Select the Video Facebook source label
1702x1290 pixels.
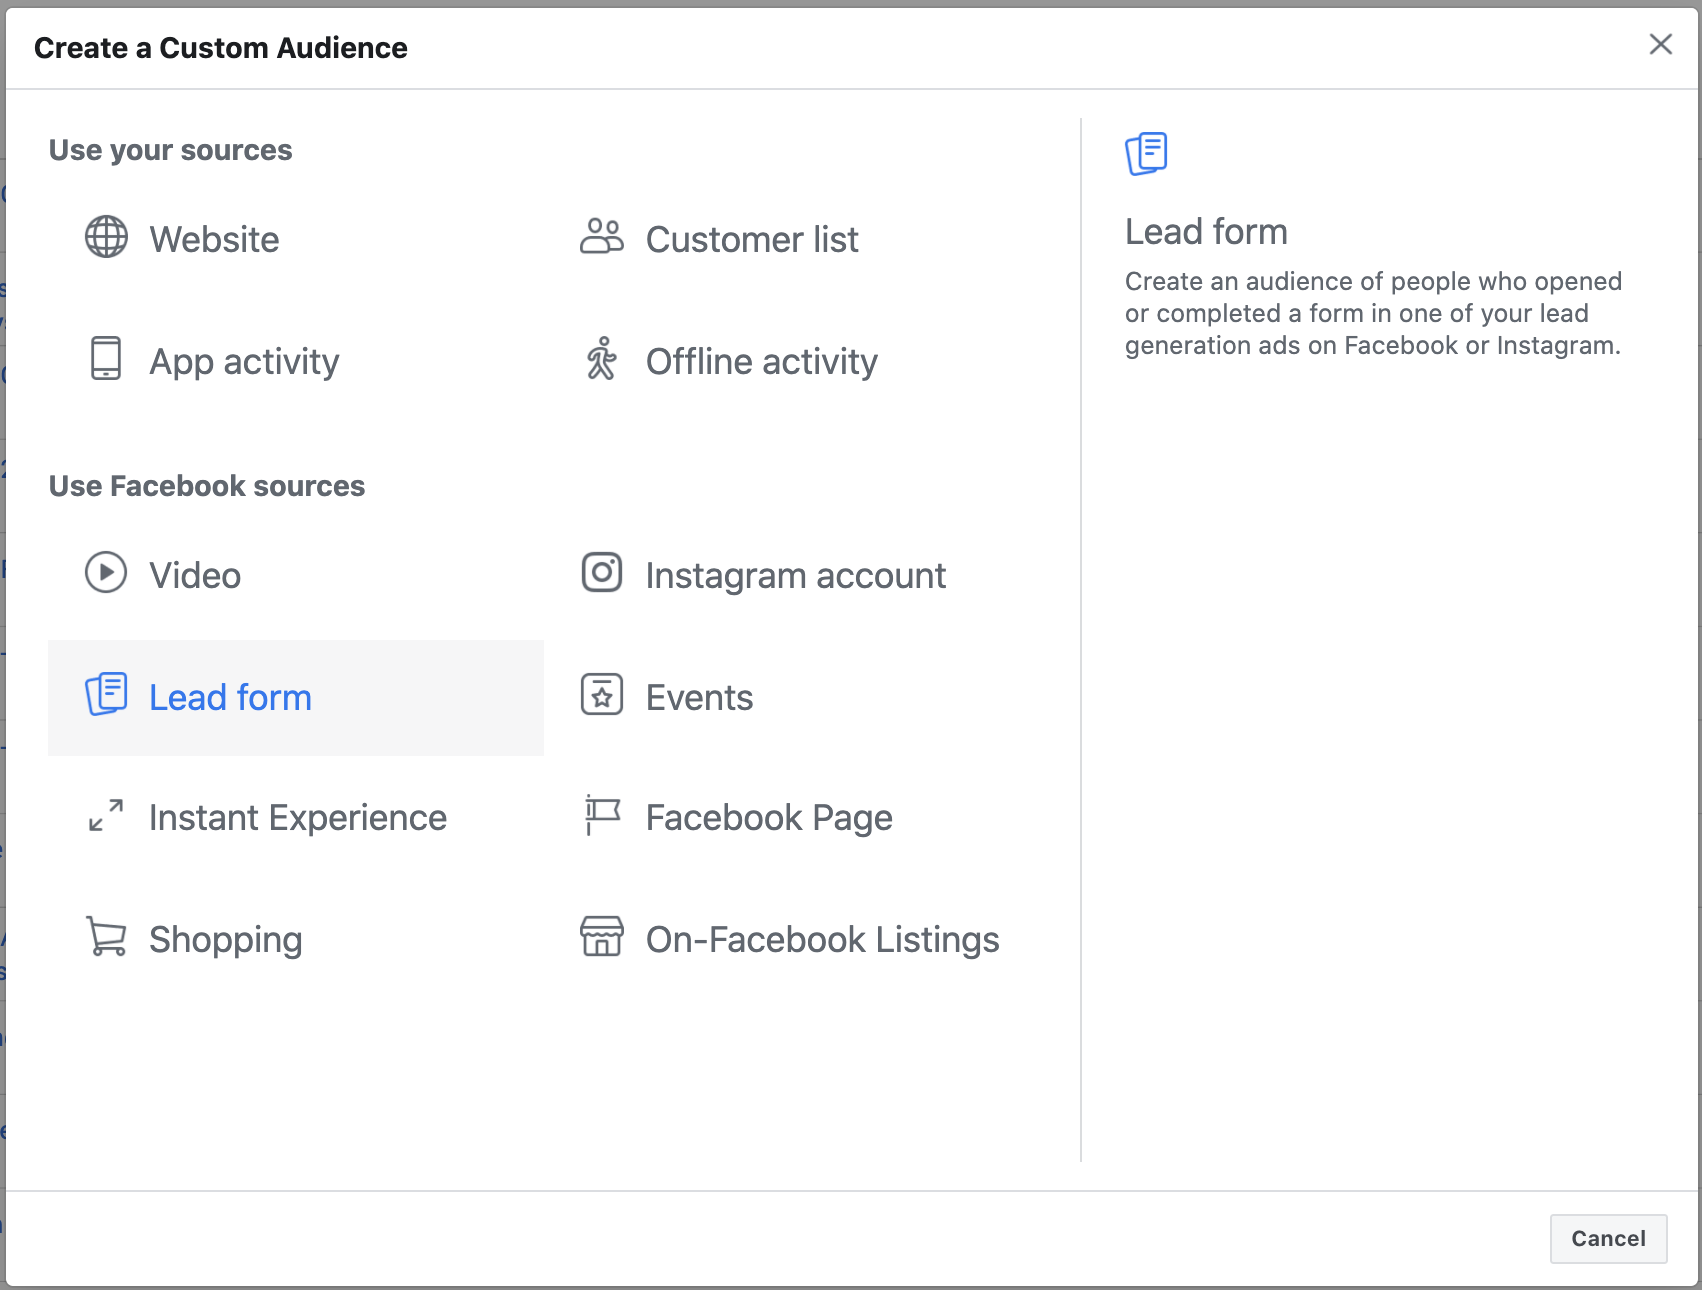[195, 576]
